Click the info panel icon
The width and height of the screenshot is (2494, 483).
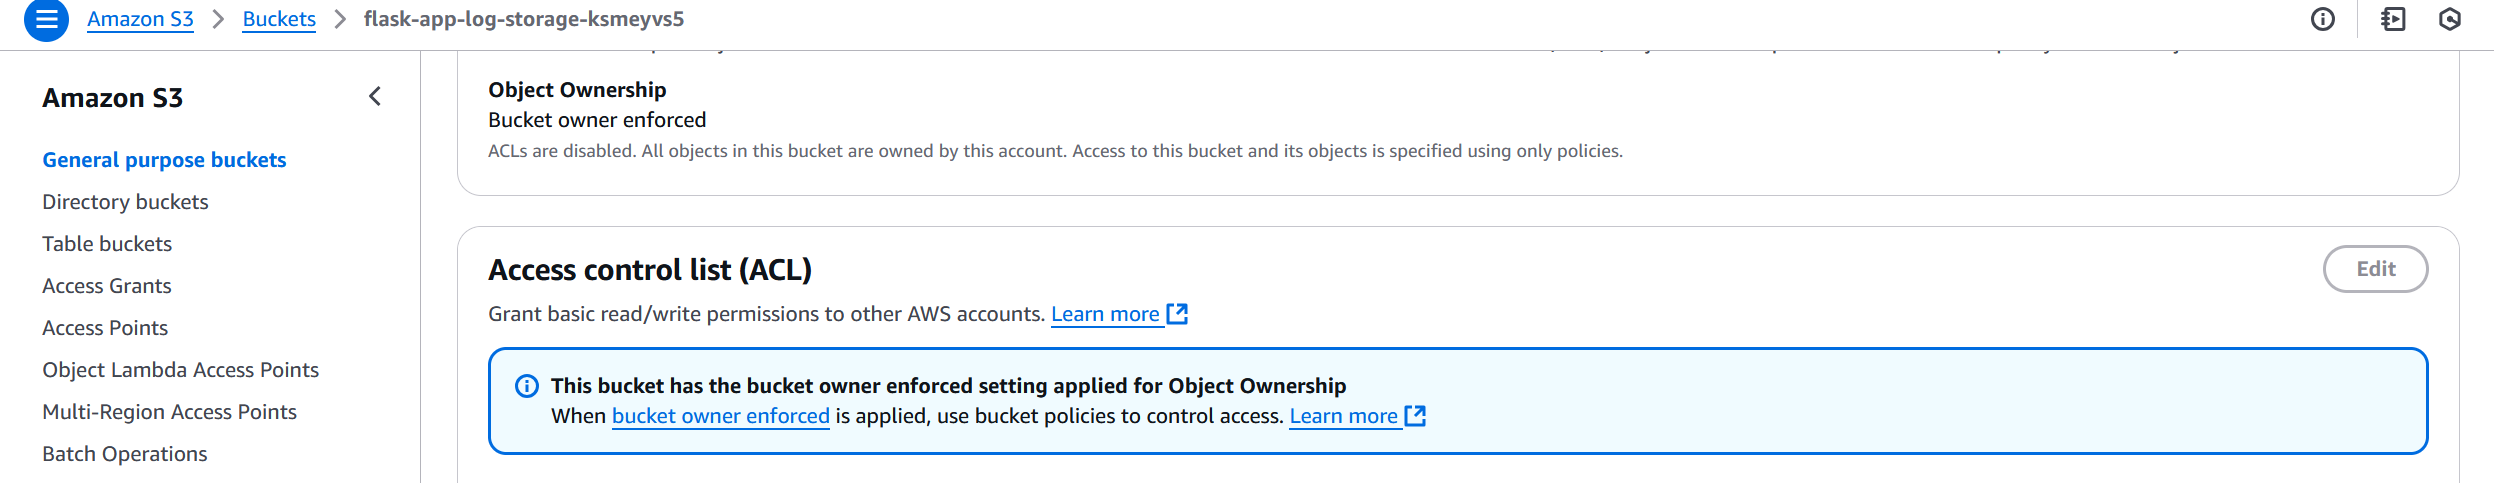click(x=2322, y=20)
